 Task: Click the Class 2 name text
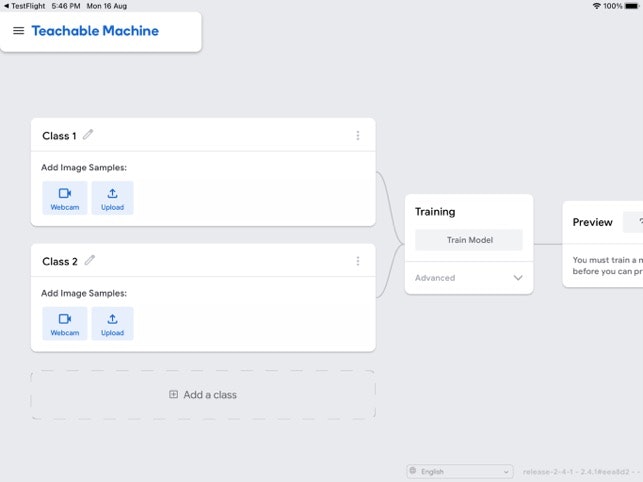click(x=60, y=261)
